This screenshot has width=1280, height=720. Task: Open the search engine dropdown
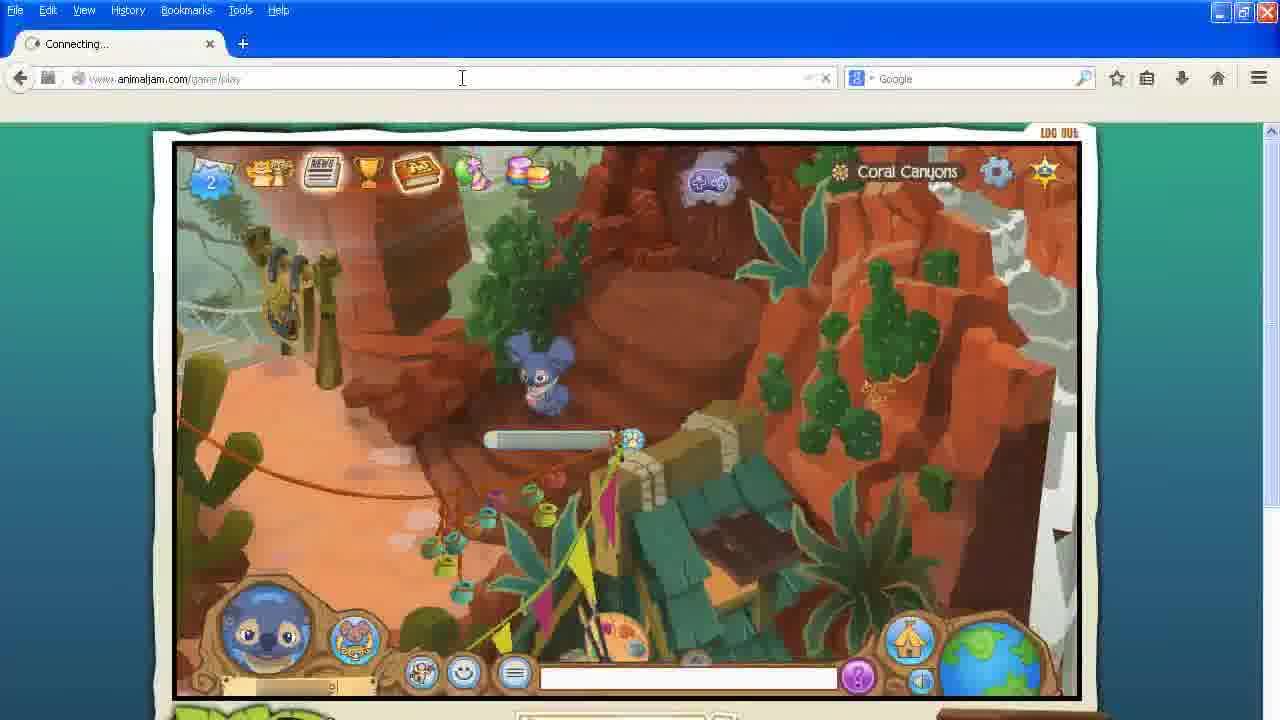point(861,79)
